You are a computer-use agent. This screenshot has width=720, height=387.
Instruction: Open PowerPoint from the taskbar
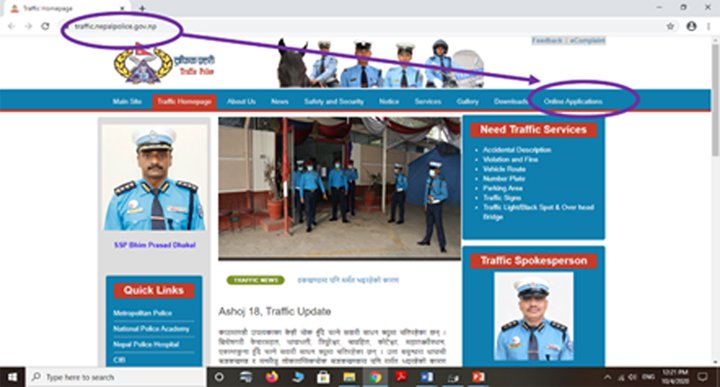click(x=478, y=377)
